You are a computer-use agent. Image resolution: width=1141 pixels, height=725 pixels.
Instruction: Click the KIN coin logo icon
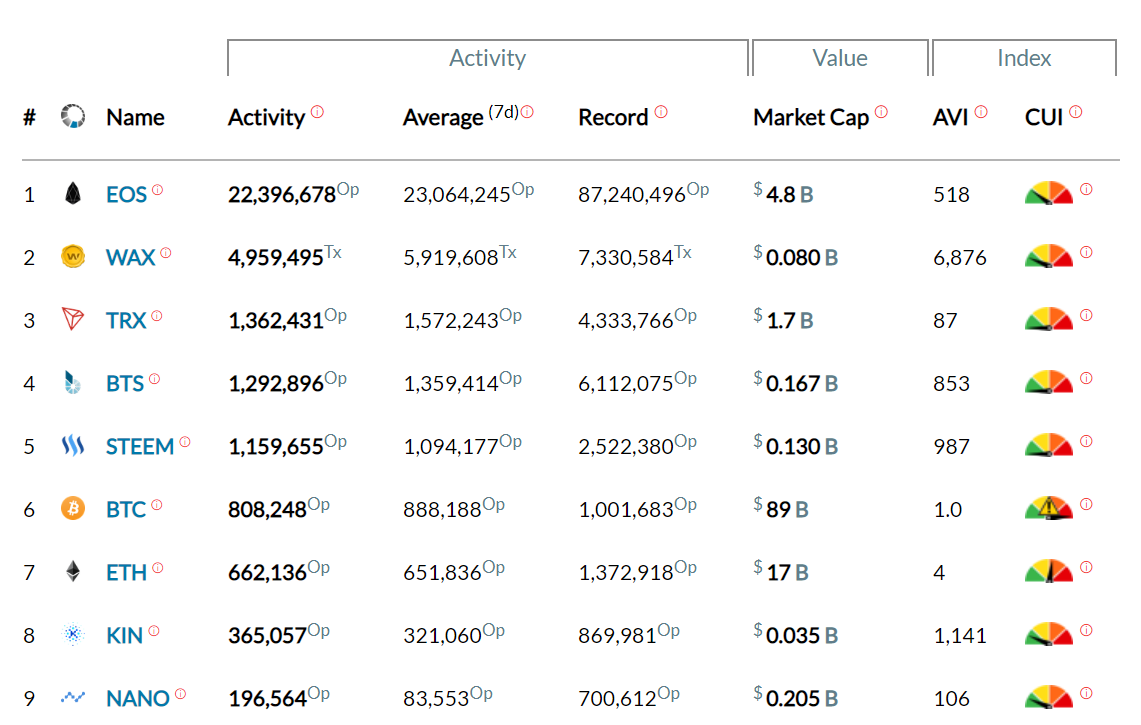tap(72, 635)
